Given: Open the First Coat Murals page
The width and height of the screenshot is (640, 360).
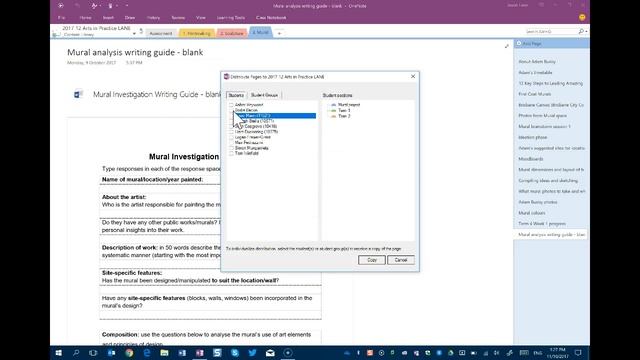Looking at the screenshot, I should click(535, 94).
